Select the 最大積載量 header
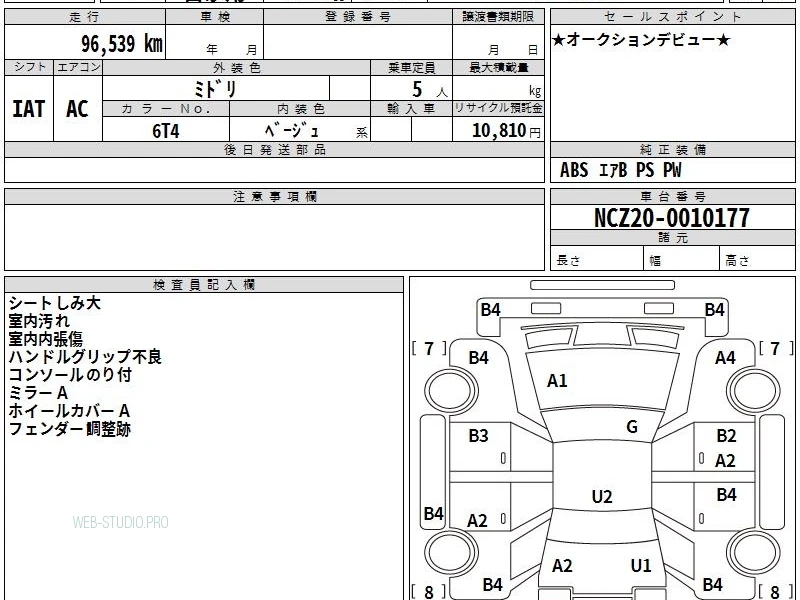This screenshot has height=600, width=800. [498, 67]
